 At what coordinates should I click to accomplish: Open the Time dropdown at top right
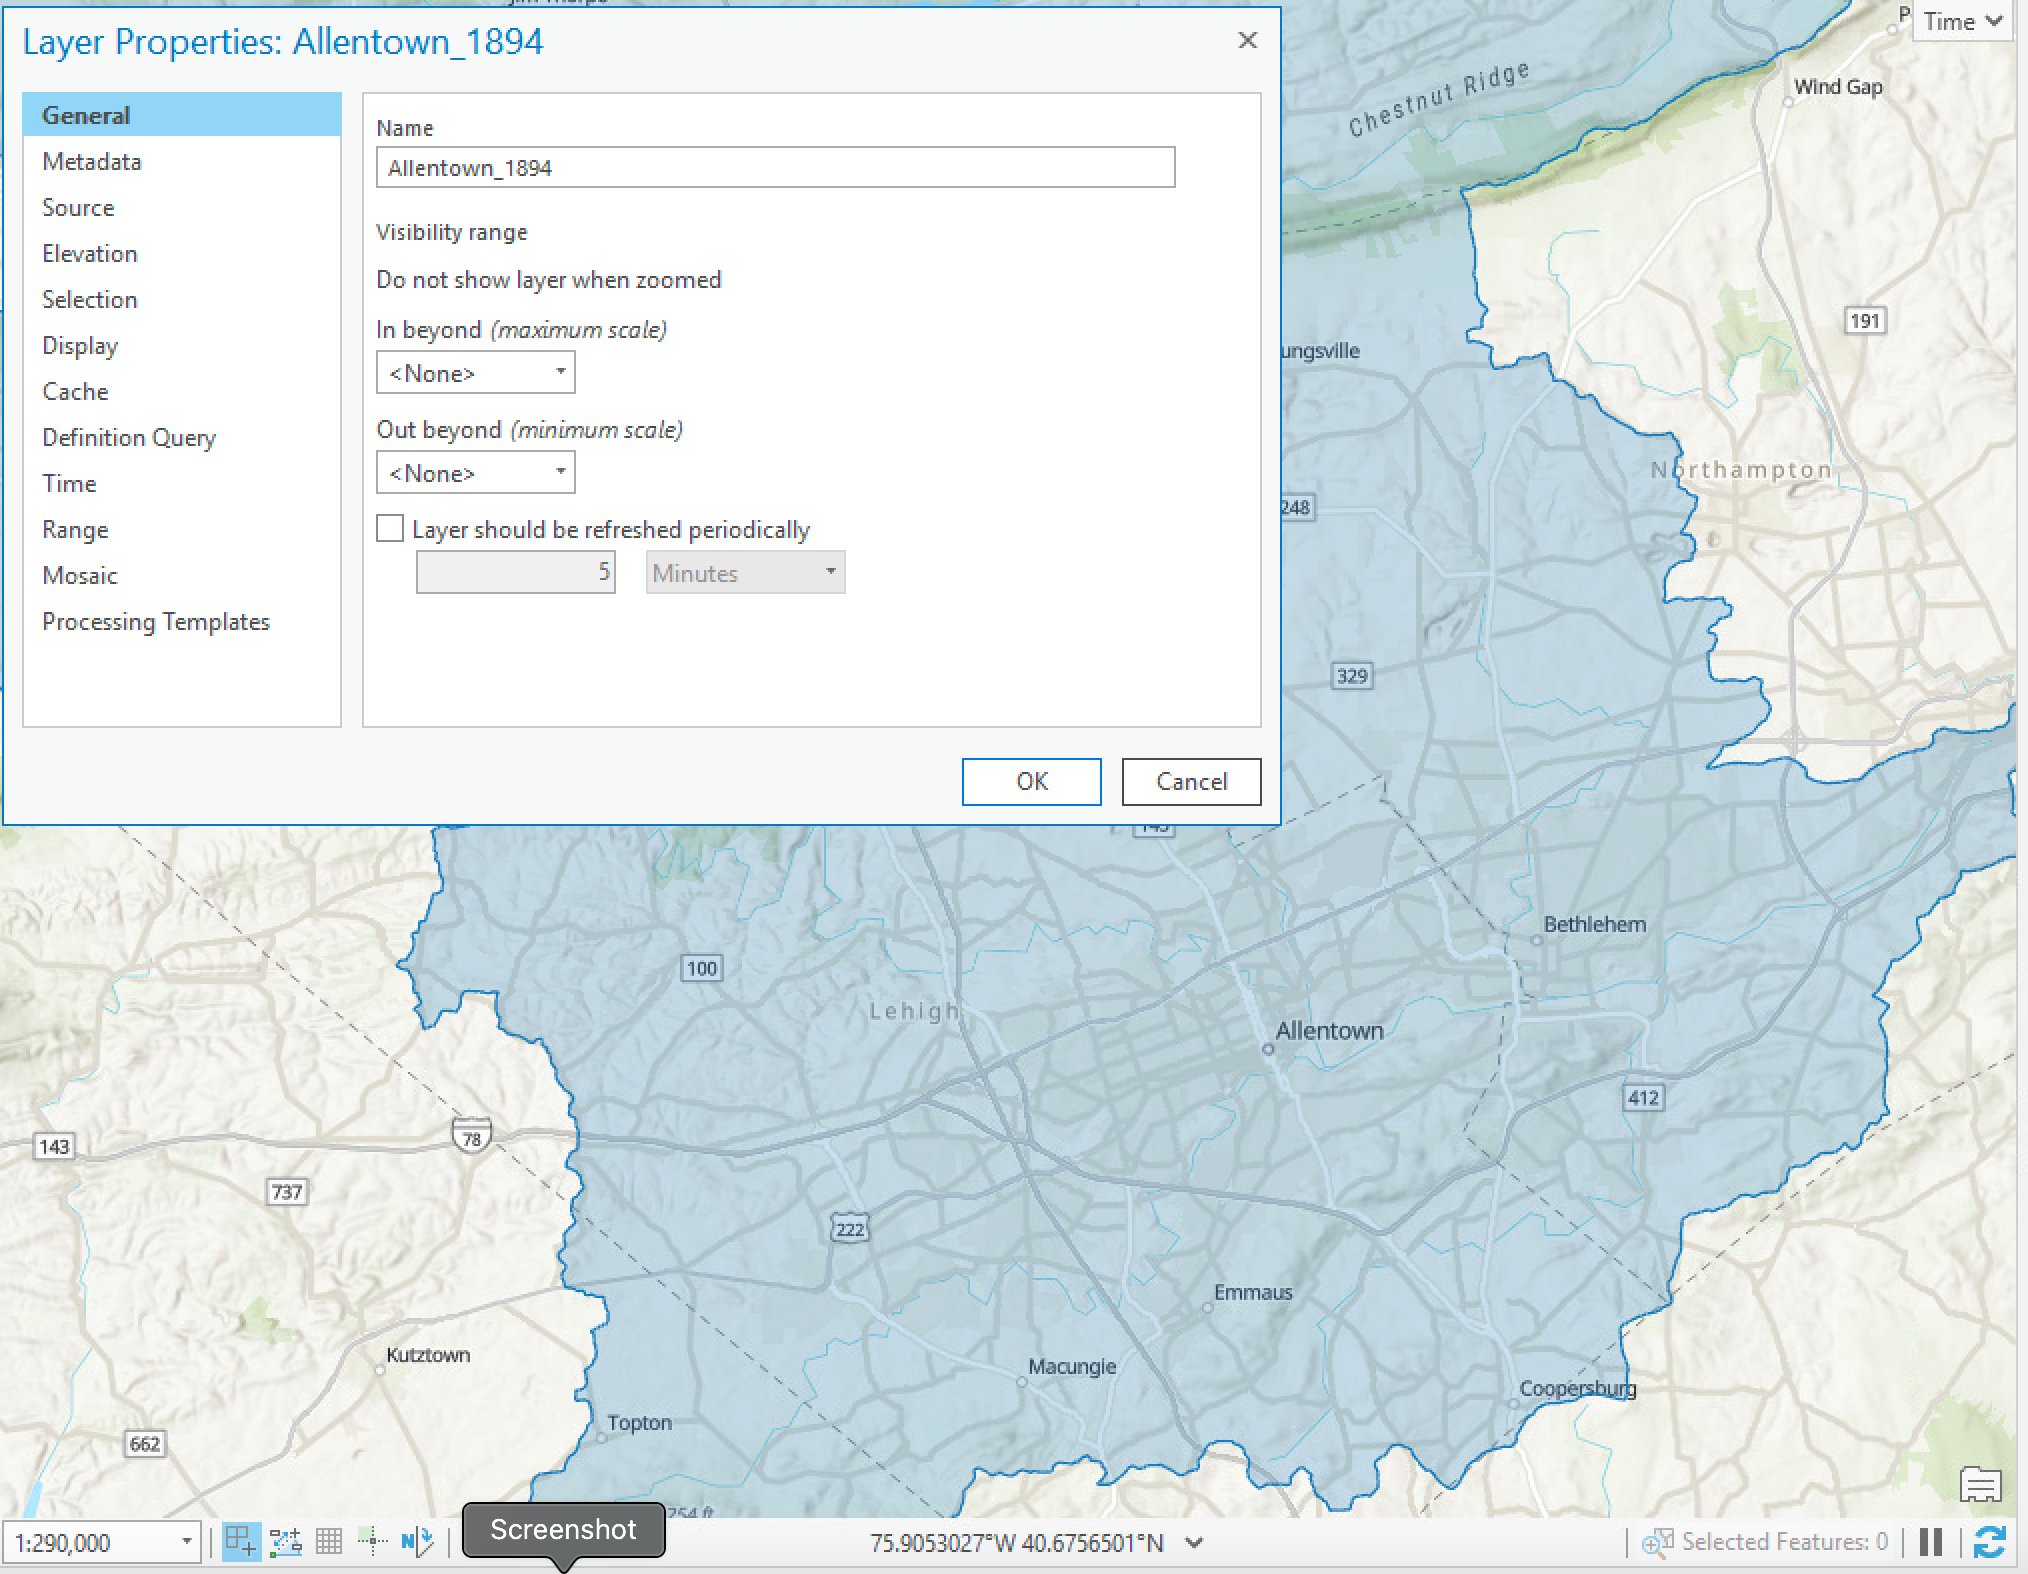click(x=1963, y=22)
